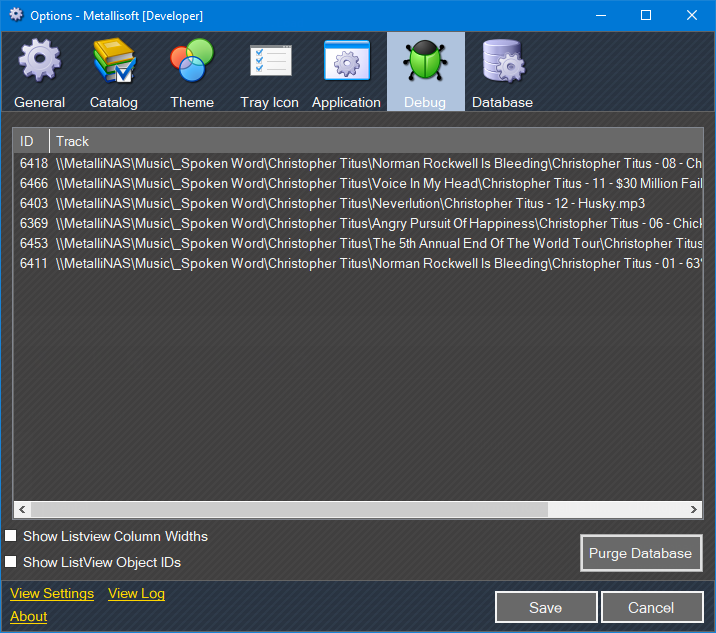The image size is (716, 633).
Task: Enable Show Listview Column Widths checkbox
Action: tap(11, 536)
